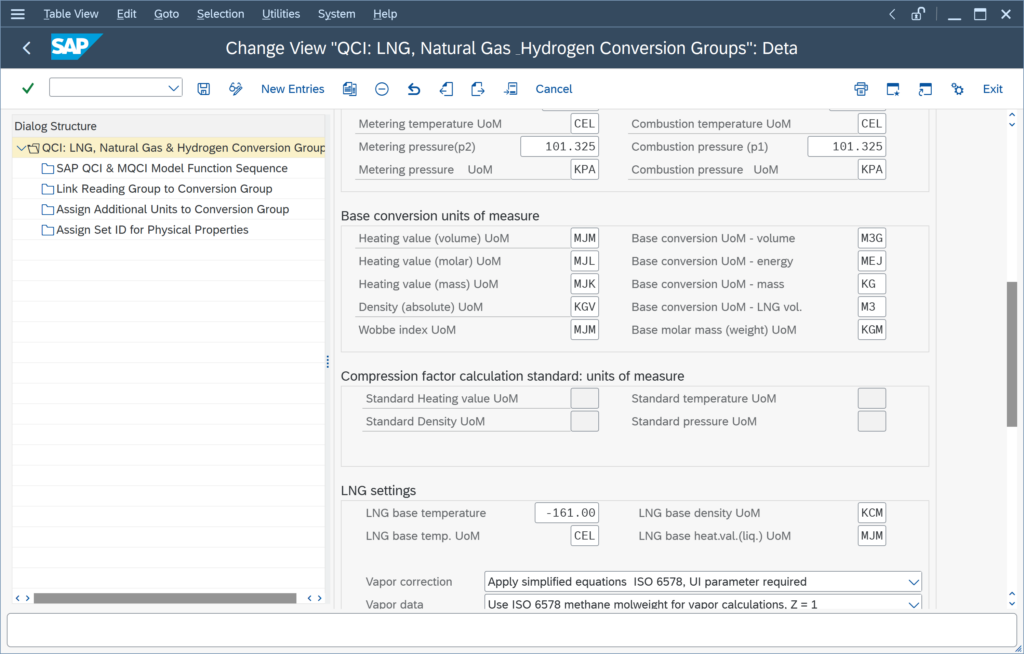Click the display/change toggle pencil icon
This screenshot has height=654, width=1024.
[x=236, y=89]
